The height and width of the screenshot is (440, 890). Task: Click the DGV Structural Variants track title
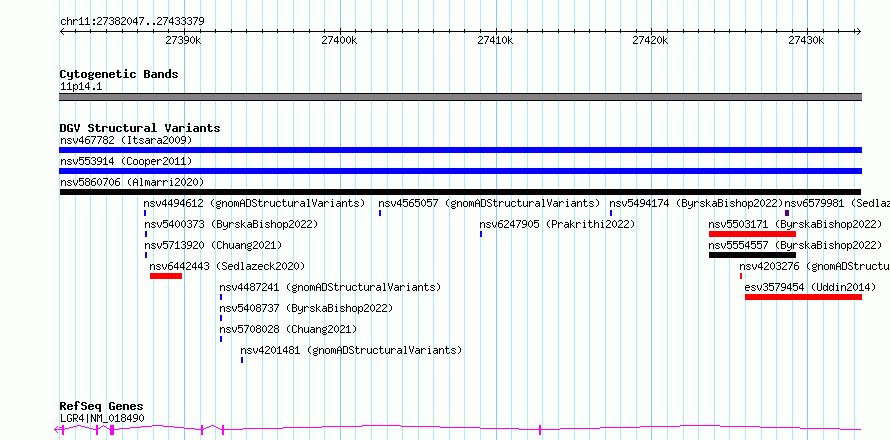(x=140, y=128)
